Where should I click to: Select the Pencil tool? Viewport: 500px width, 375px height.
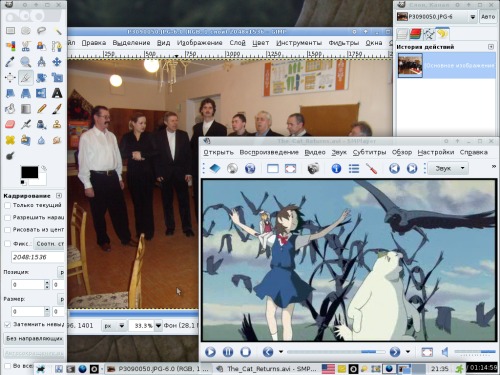click(41, 109)
